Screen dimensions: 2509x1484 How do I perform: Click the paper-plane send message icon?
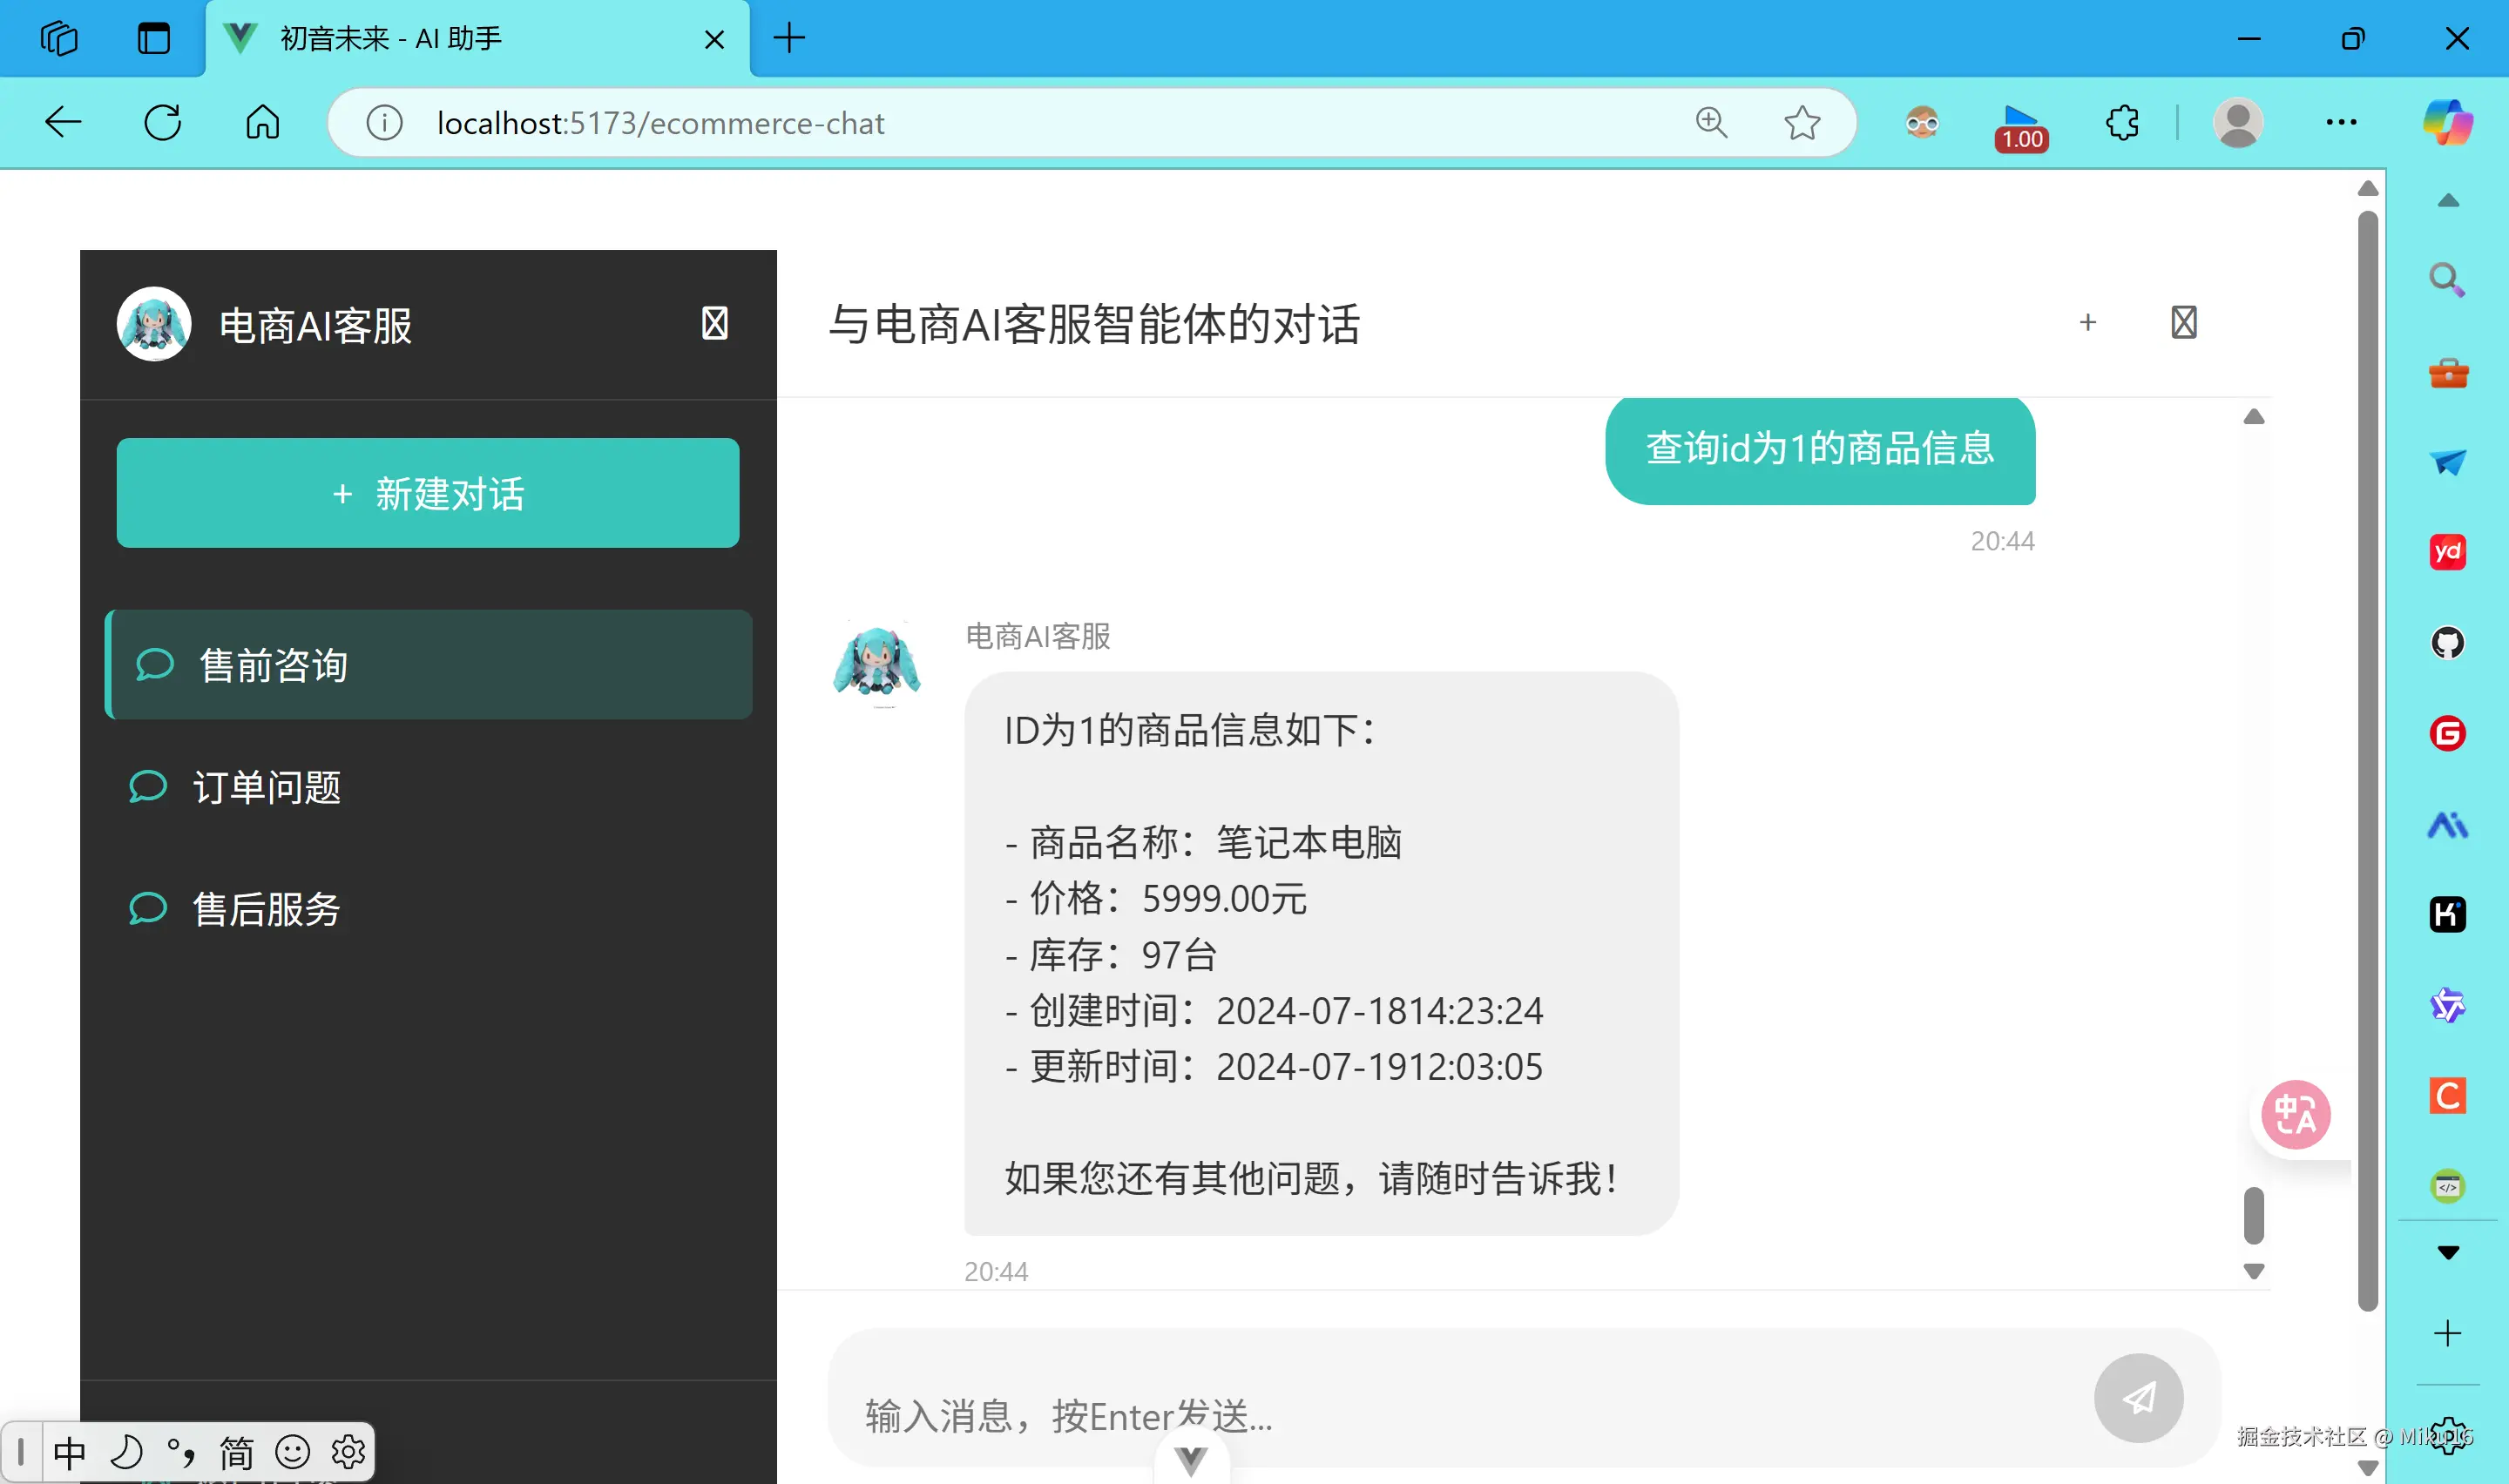click(x=2138, y=1399)
